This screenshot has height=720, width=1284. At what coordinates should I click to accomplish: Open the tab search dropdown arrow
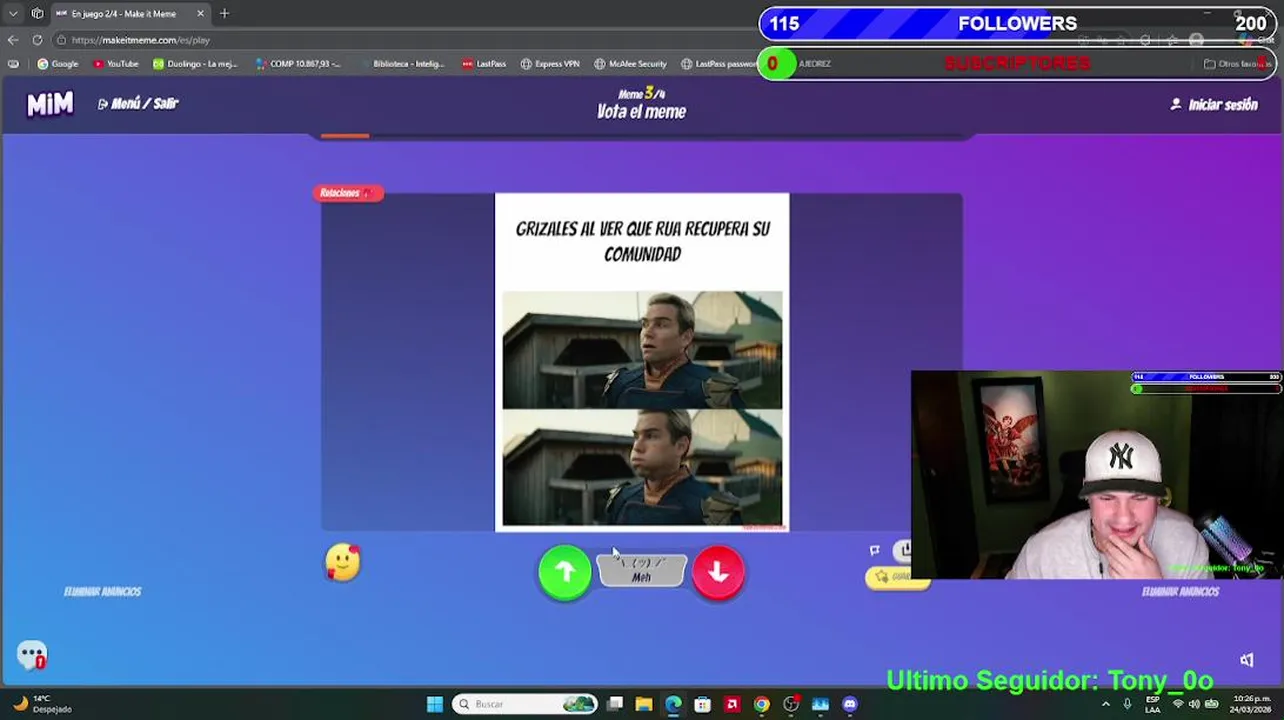(x=13, y=14)
